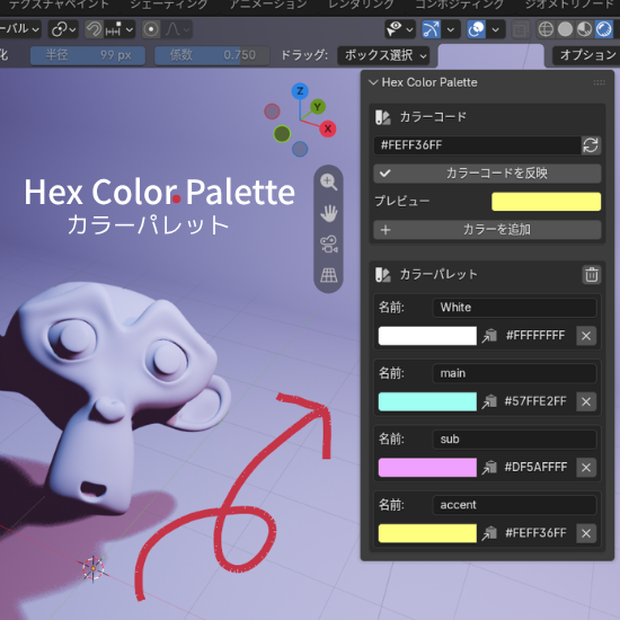Click the cyan main color swatch
620x620 pixels.
coord(427,402)
